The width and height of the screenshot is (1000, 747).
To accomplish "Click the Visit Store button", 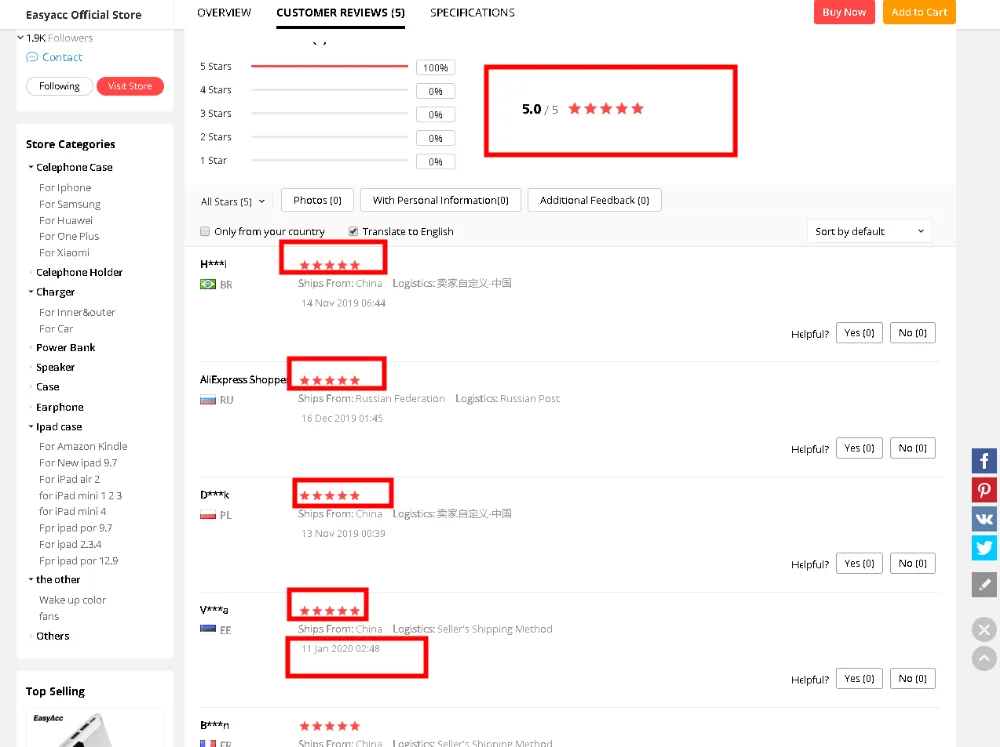I will coord(130,86).
